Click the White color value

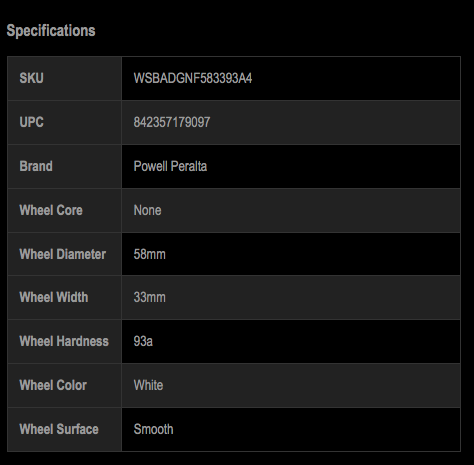click(x=148, y=385)
